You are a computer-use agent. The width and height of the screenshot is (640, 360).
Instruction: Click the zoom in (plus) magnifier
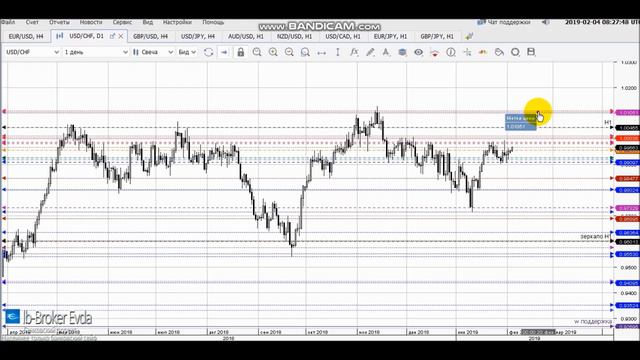[273, 52]
